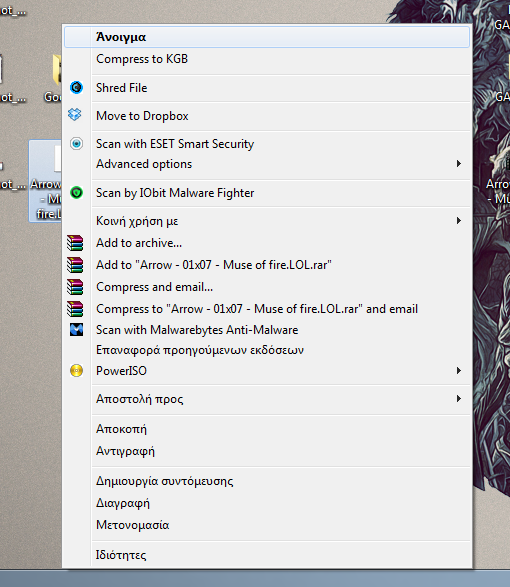510x587 pixels.
Task: Click WinRAR icon beside Compress and email...
Action: (x=75, y=287)
